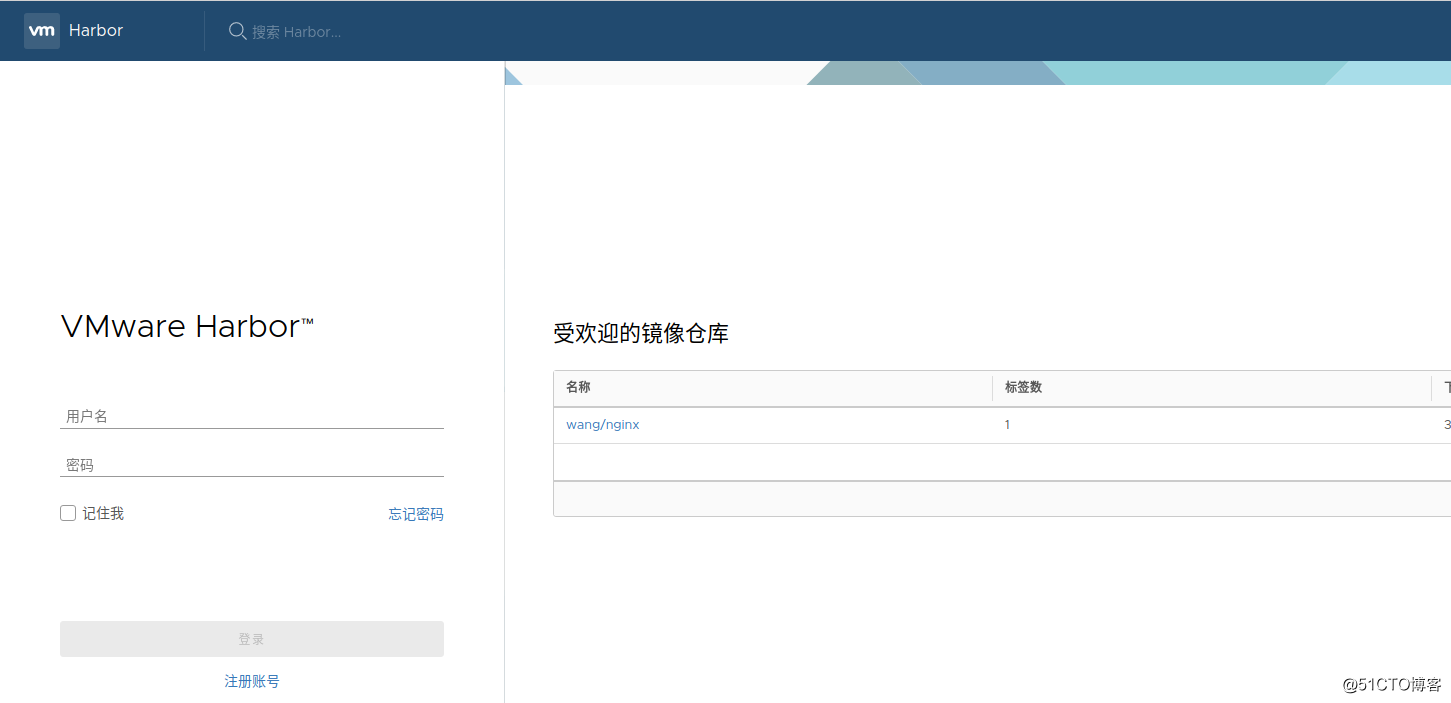Open the 忘记密码 link
This screenshot has height=703, width=1451.
click(416, 514)
